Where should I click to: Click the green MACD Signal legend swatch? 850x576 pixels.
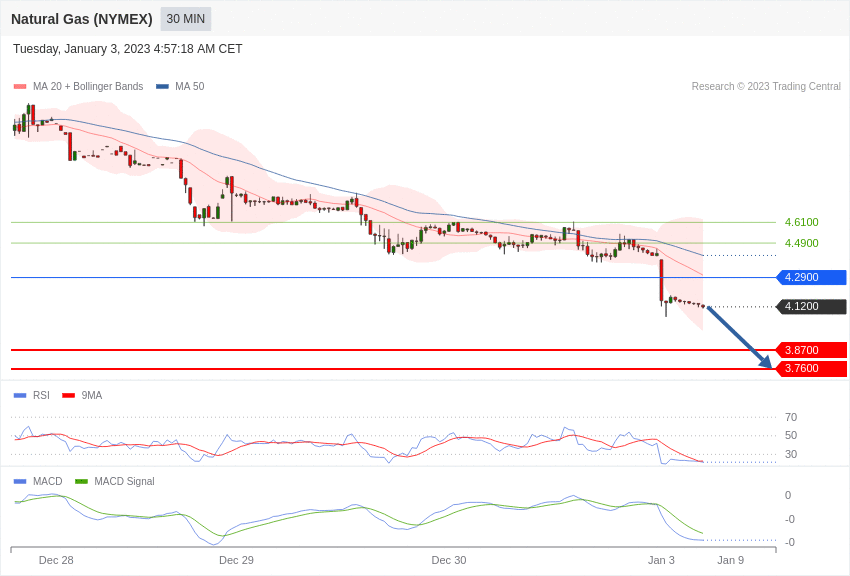81,482
